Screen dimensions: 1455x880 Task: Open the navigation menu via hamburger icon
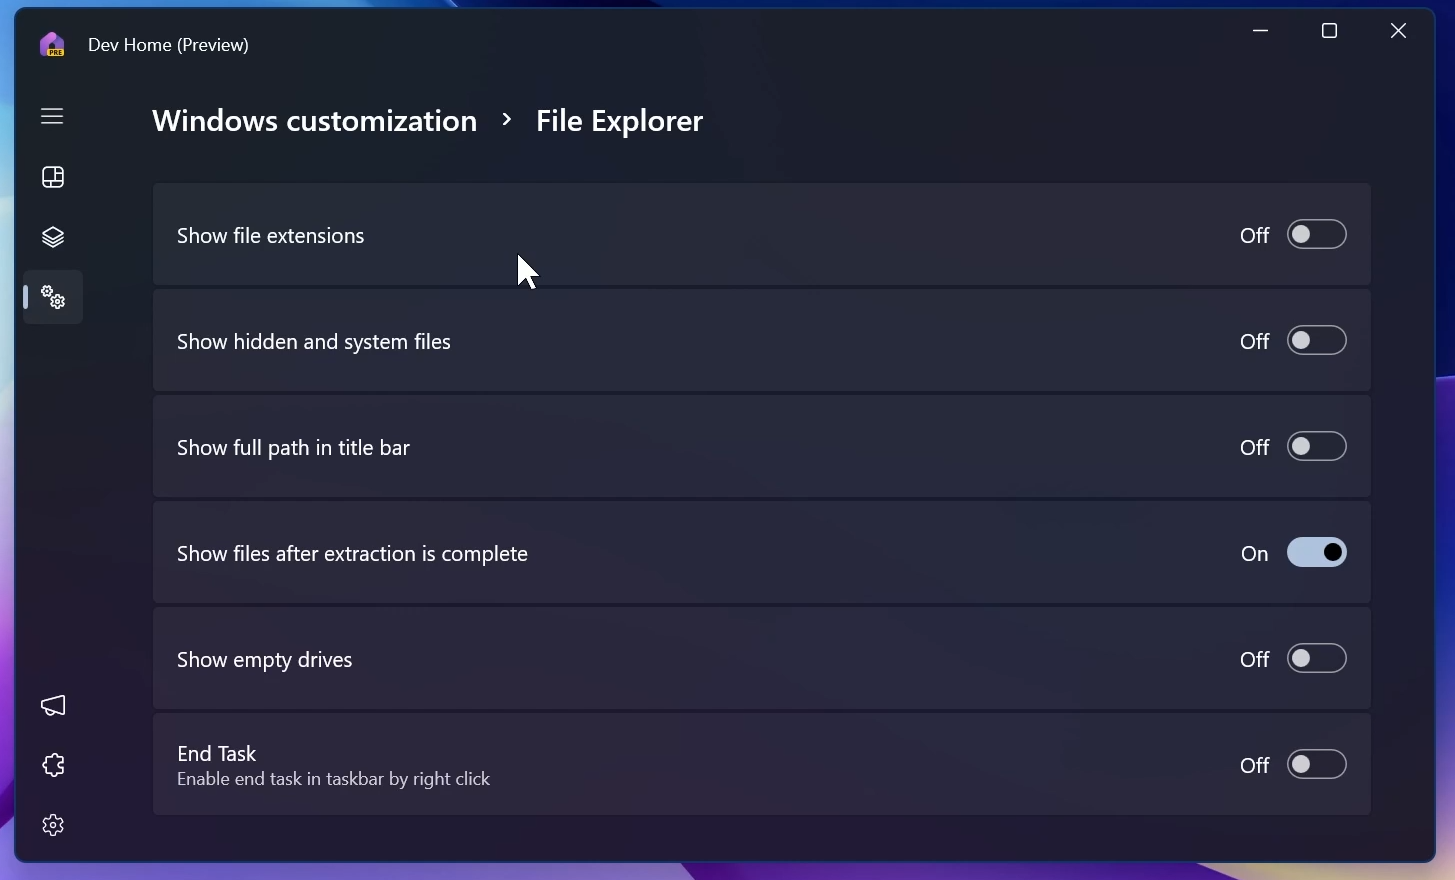click(51, 116)
